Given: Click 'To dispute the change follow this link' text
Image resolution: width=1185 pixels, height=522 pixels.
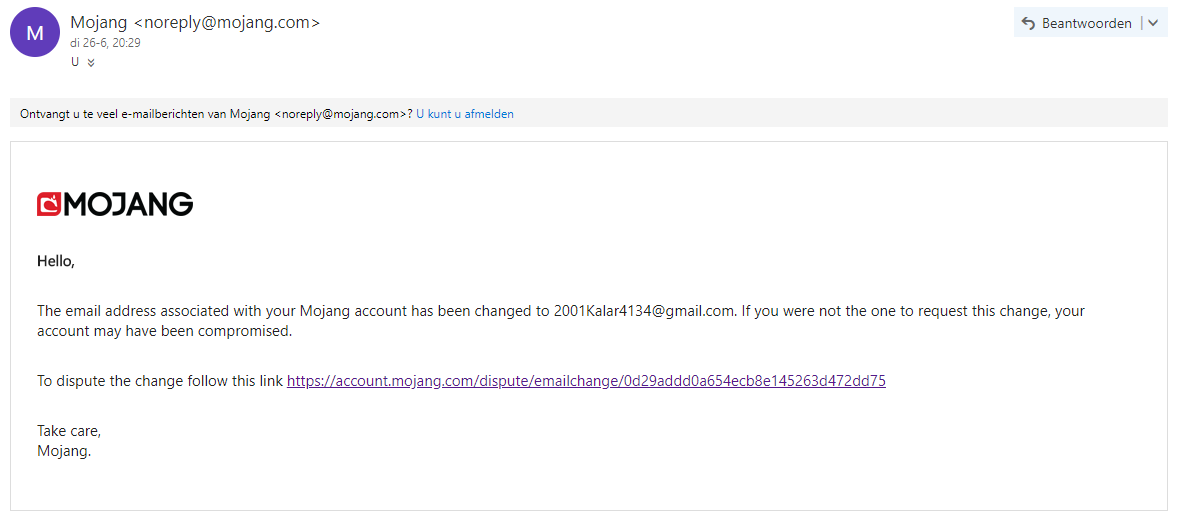Looking at the screenshot, I should click(x=160, y=381).
